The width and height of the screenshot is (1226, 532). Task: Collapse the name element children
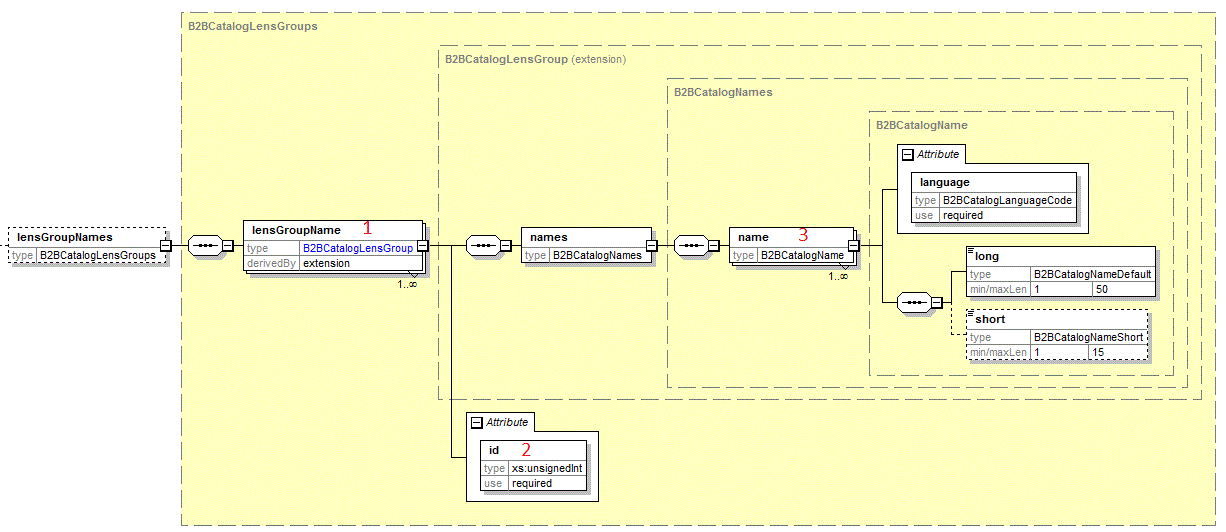pyautogui.click(x=854, y=245)
